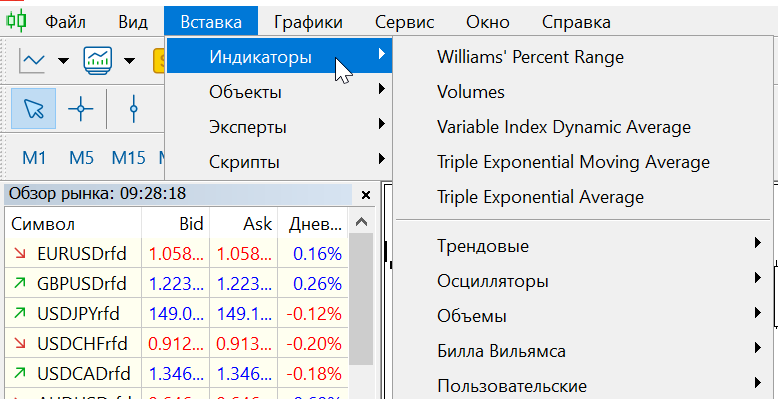This screenshot has height=399, width=778.
Task: Select the USDJPYrfd symbol row
Action: pyautogui.click(x=177, y=314)
